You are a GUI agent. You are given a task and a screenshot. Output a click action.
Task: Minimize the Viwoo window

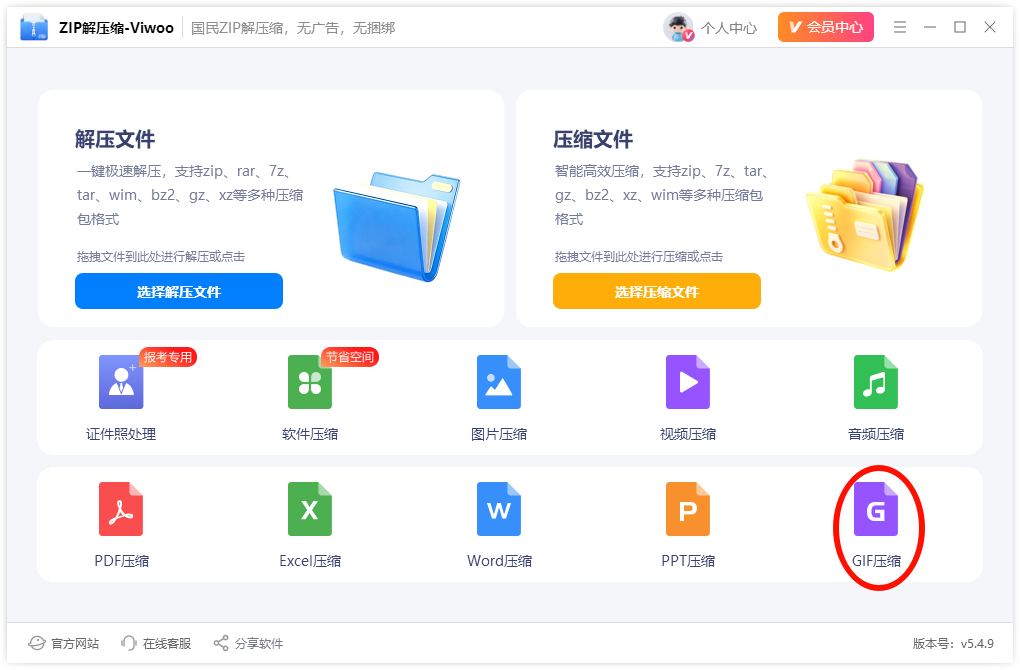point(930,27)
